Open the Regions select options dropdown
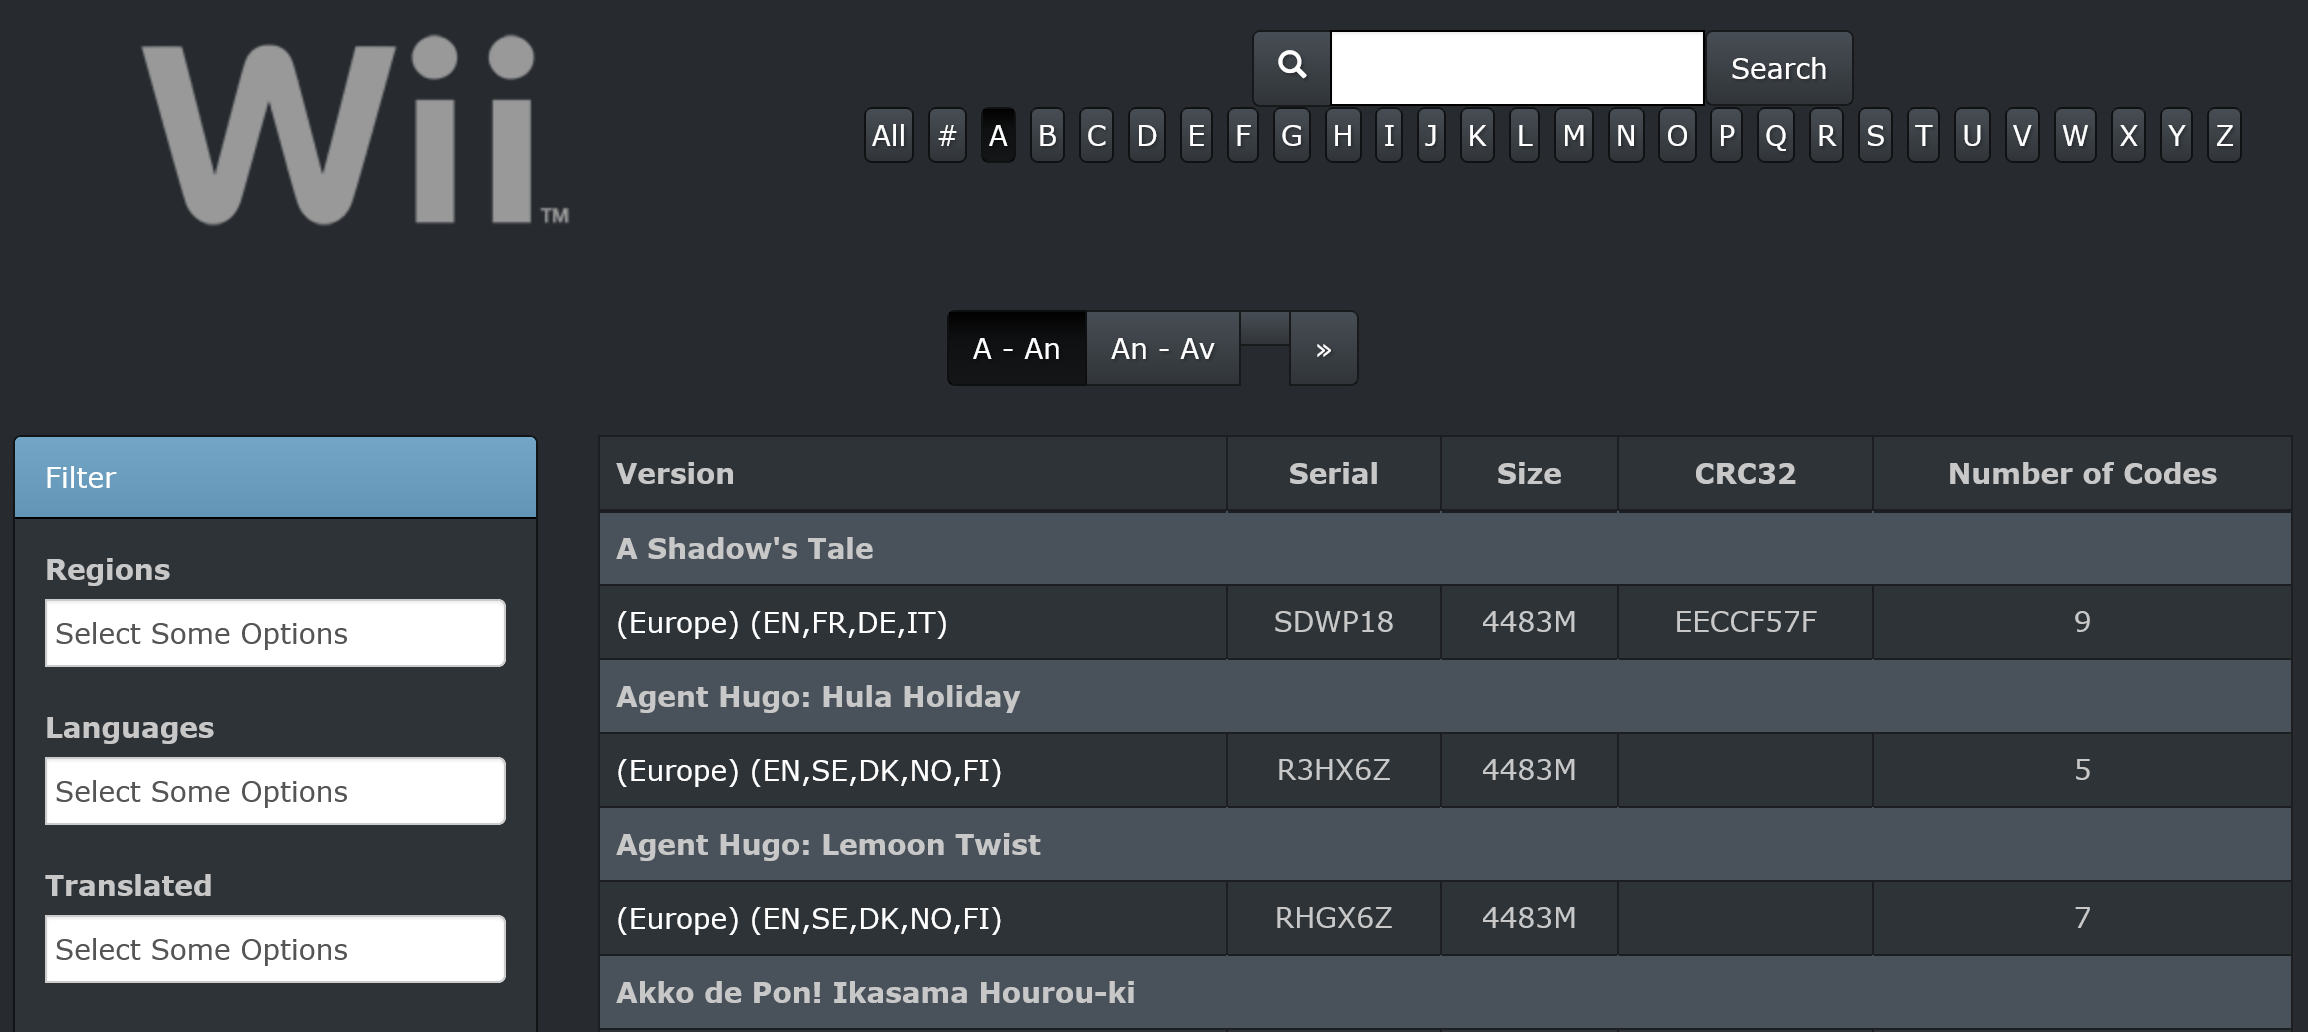 [x=275, y=633]
